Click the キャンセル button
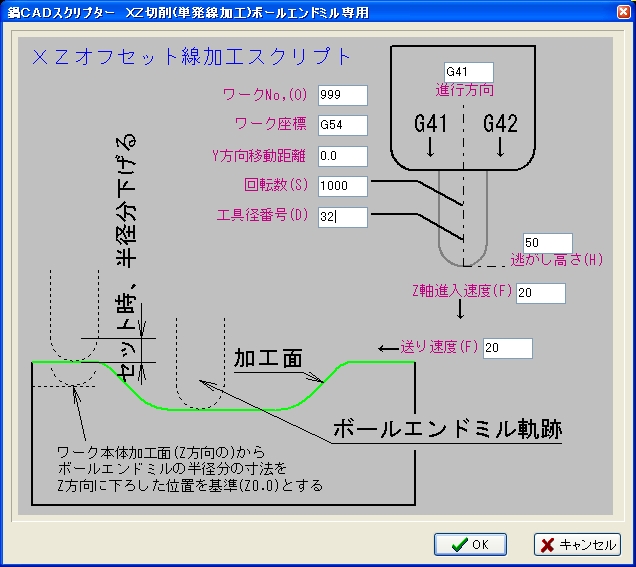 (577, 544)
